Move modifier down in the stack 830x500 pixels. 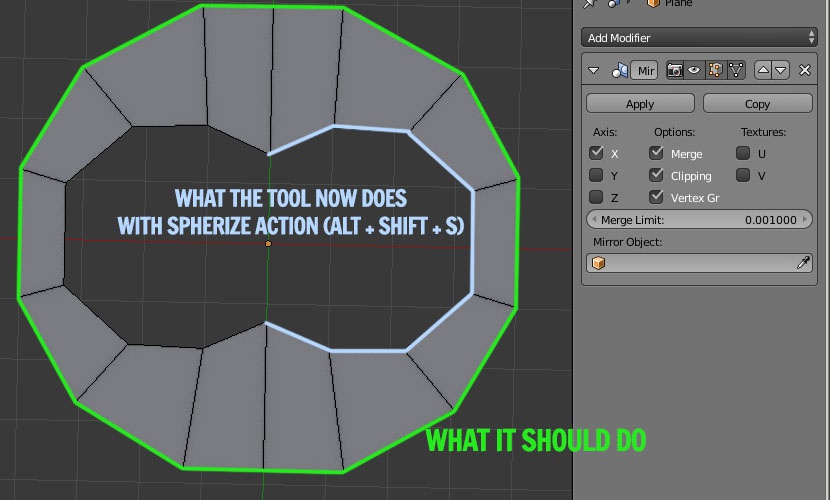[x=781, y=70]
